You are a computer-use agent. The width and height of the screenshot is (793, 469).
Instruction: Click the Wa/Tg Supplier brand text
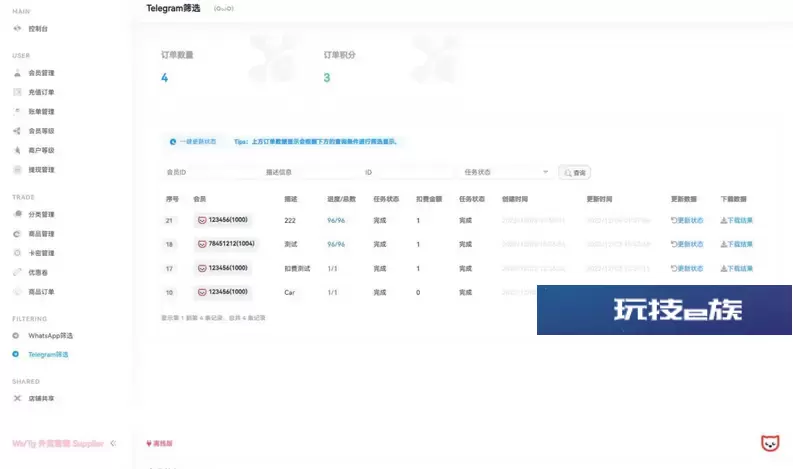pyautogui.click(x=58, y=443)
